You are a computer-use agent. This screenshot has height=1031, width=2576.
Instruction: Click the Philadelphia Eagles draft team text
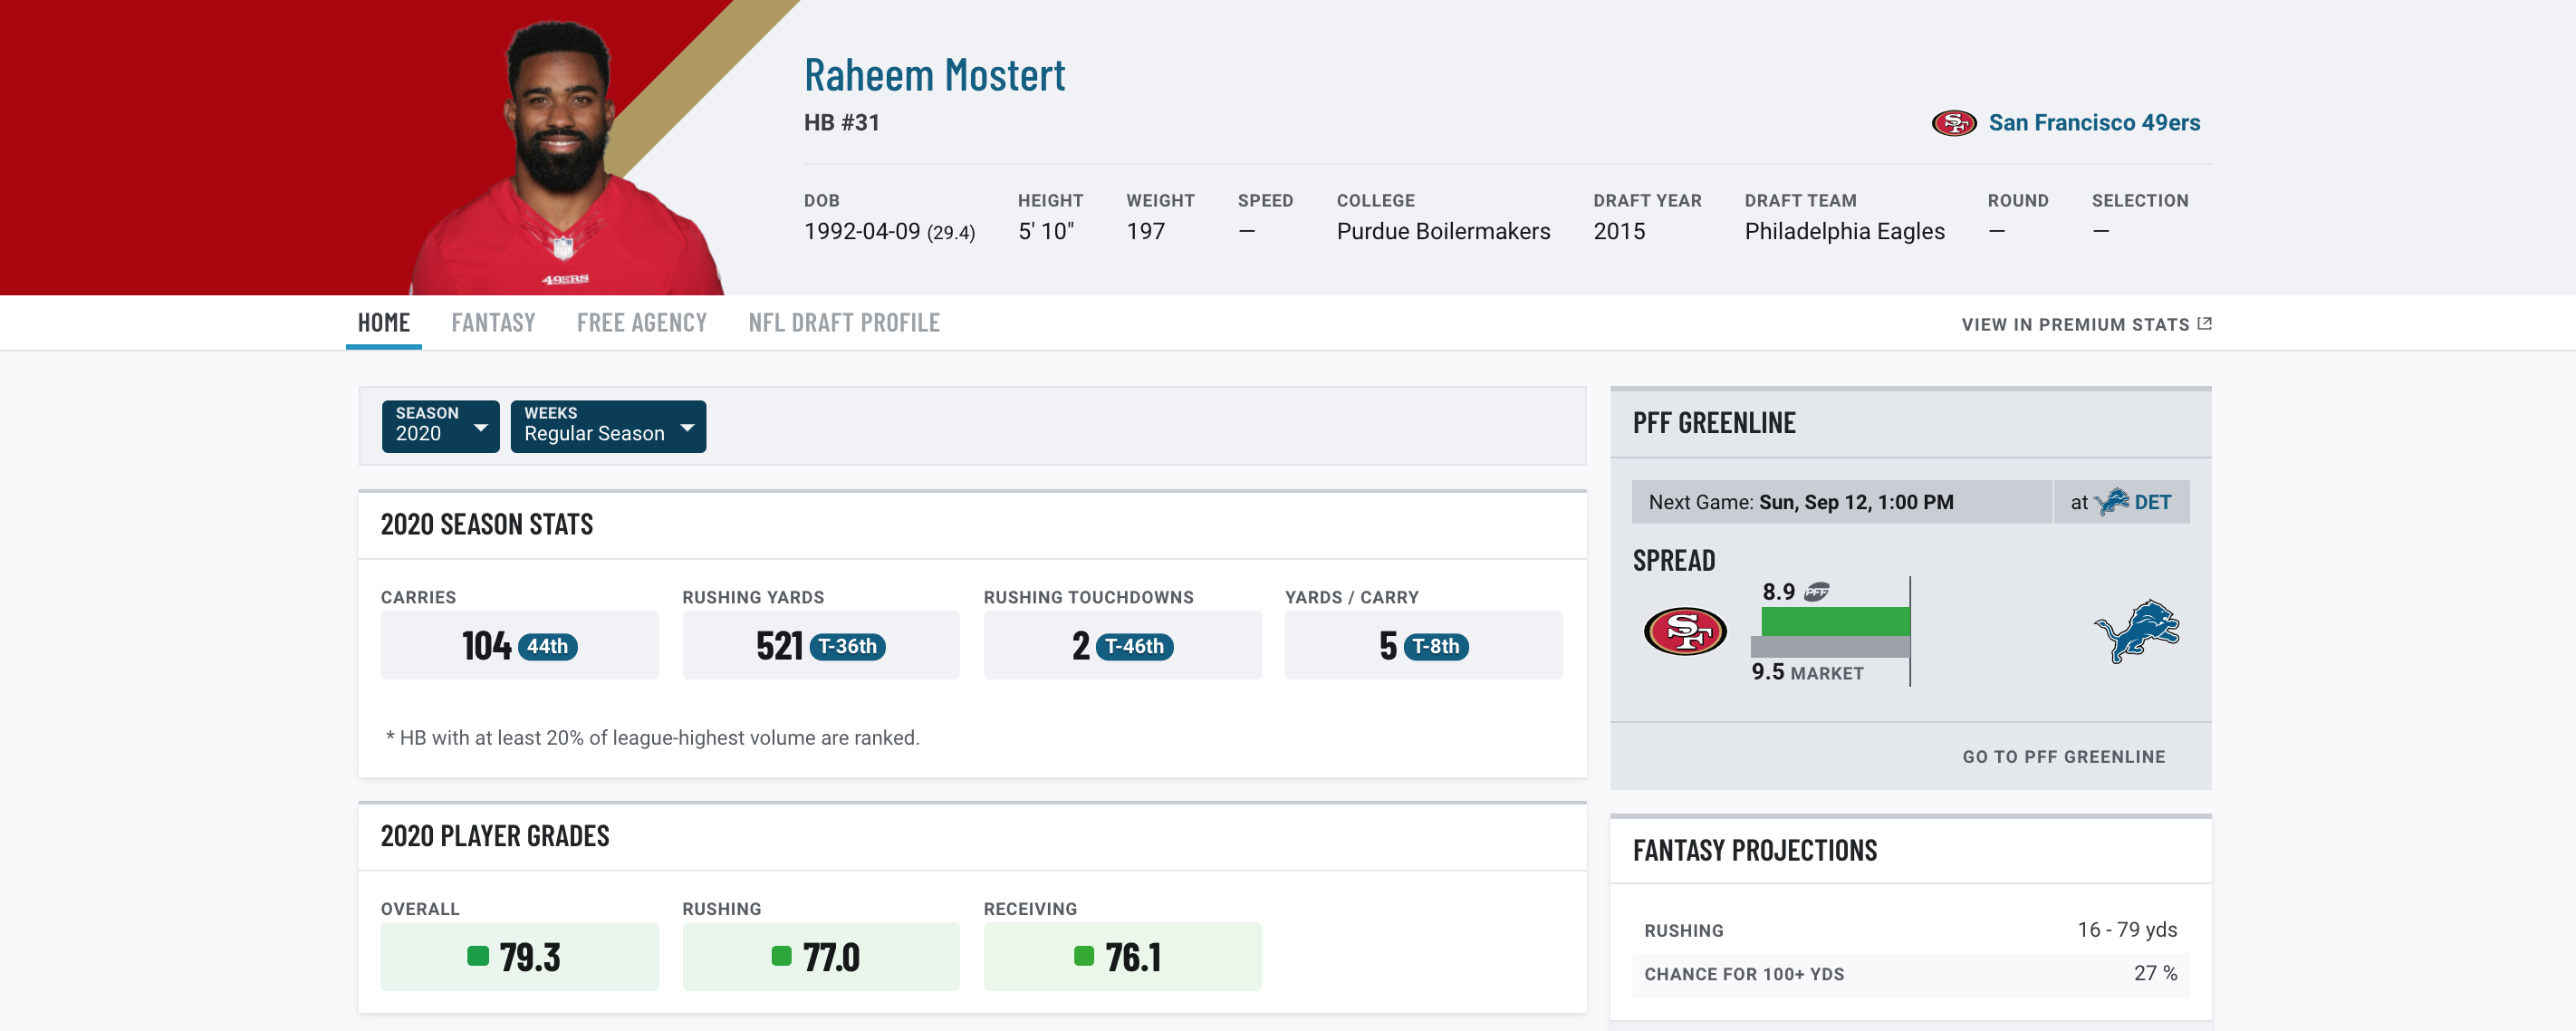1844,231
